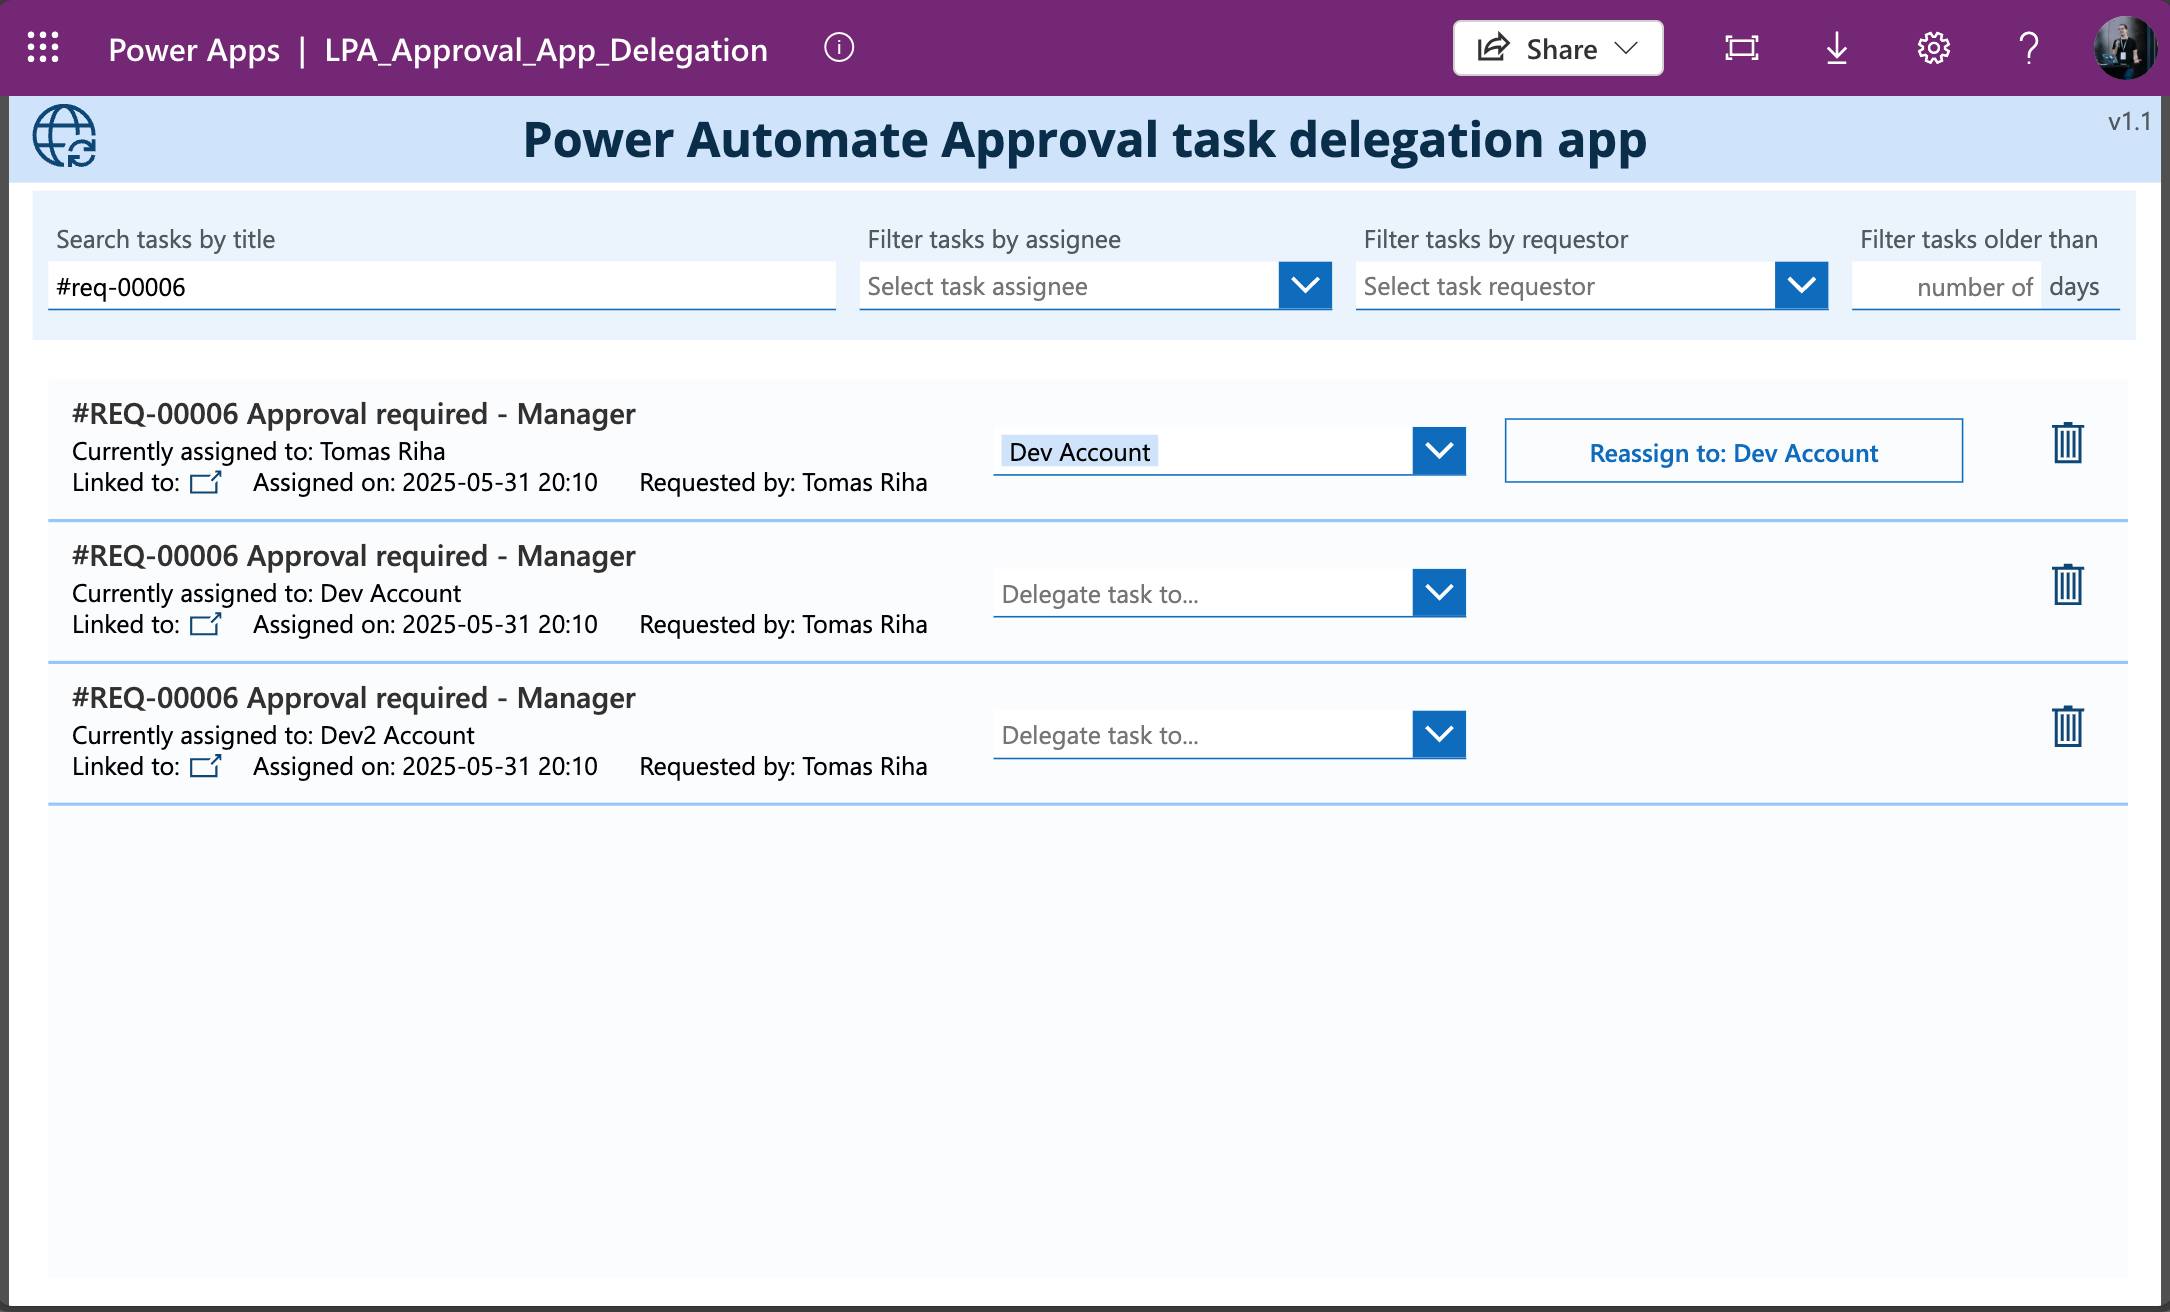Screen dimensions: 2170x1312
Task: Click Reassign to: Dev Account button
Action: point(1734,451)
